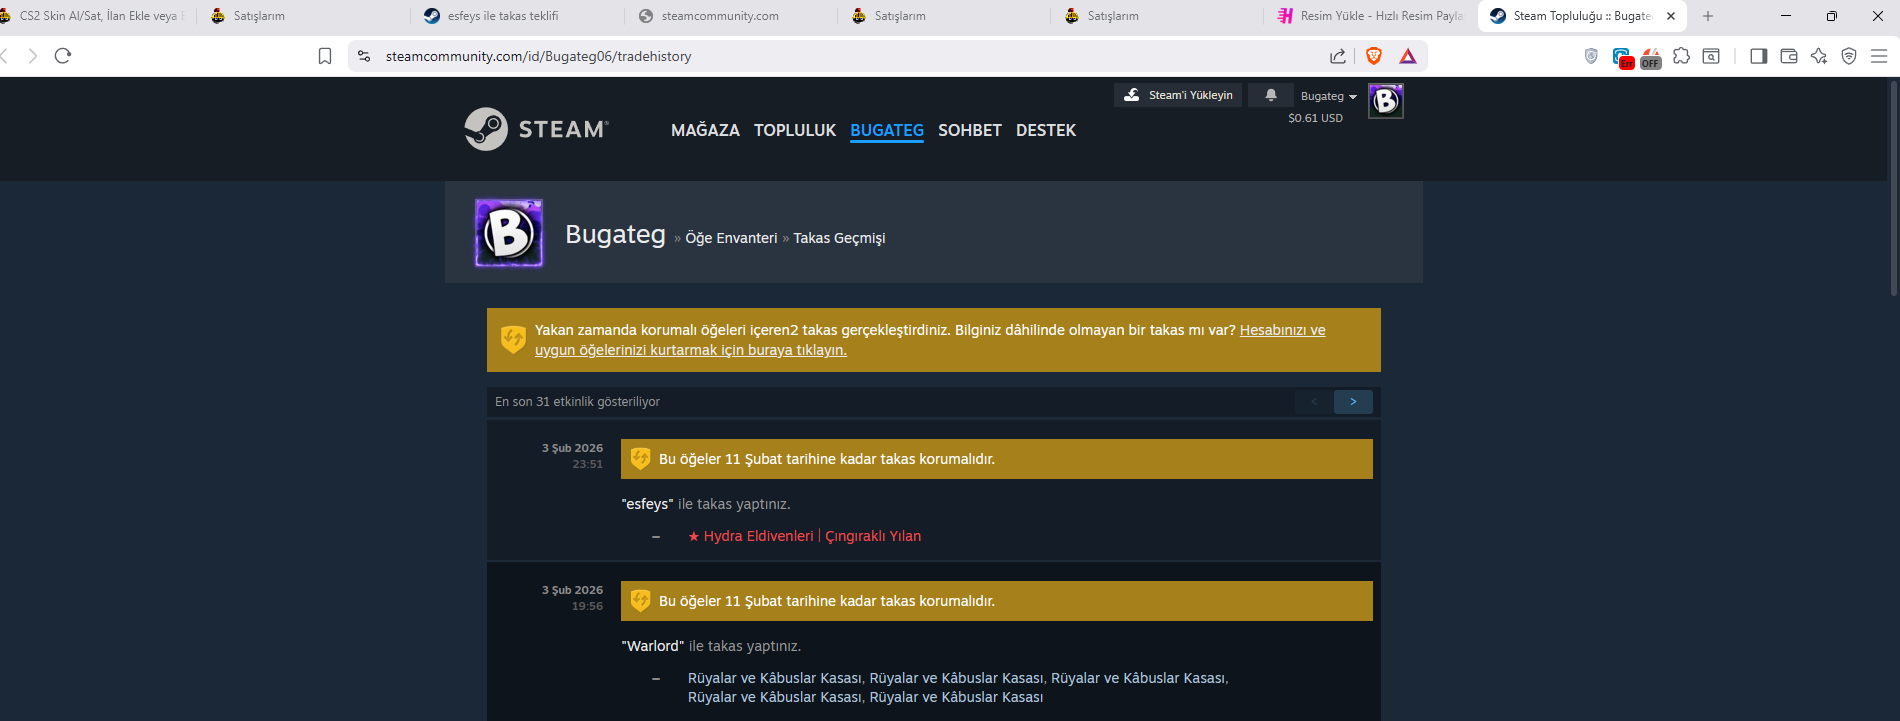This screenshot has height=721, width=1900.
Task: Reload the current Steam page
Action: (63, 56)
